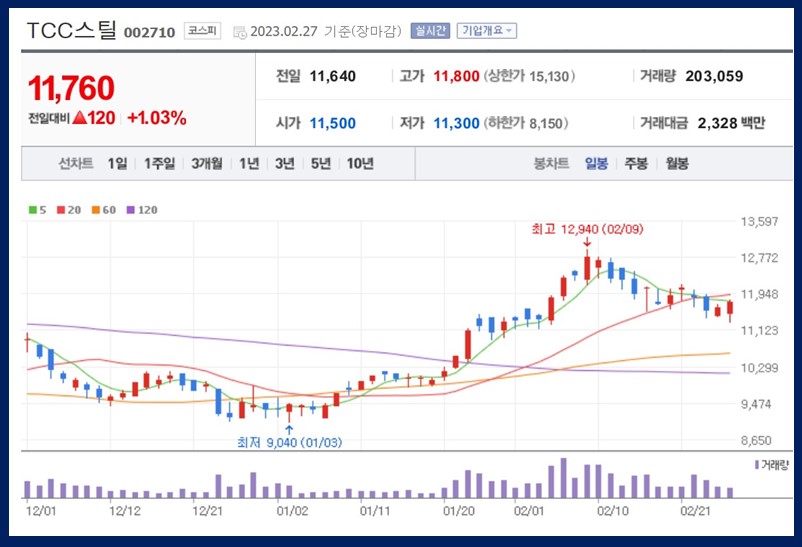Screen dimensions: 802x547
Task: Click the 실시간 real-time badge
Action: pos(430,31)
